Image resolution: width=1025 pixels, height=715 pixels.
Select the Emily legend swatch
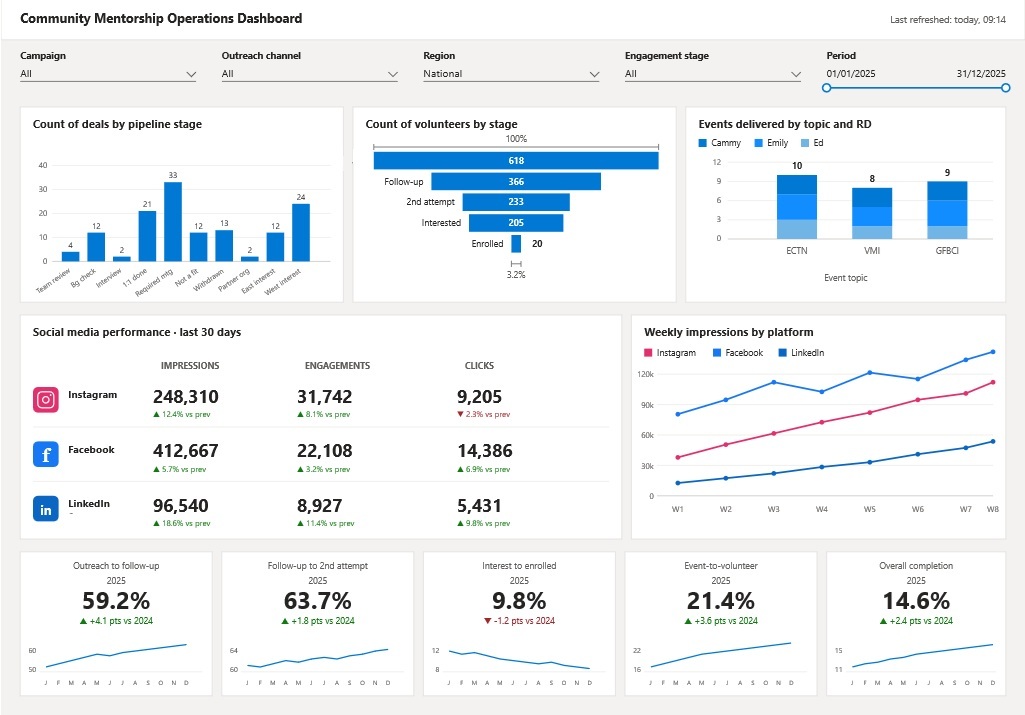[x=758, y=143]
